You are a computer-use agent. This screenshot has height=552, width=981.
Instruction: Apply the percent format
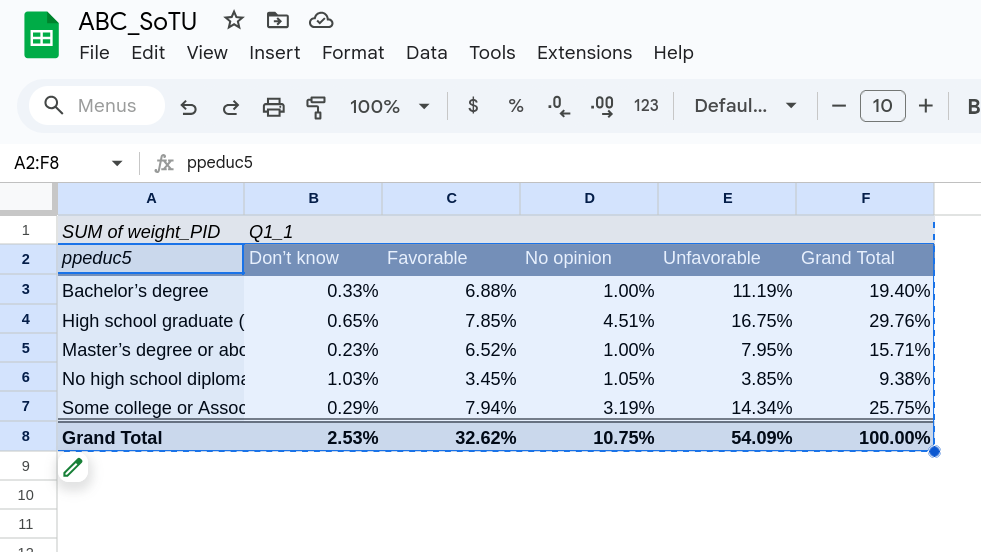click(516, 106)
